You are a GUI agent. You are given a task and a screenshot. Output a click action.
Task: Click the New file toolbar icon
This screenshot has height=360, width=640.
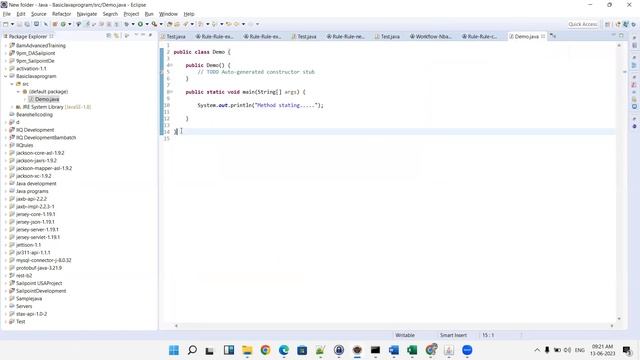pos(5,24)
